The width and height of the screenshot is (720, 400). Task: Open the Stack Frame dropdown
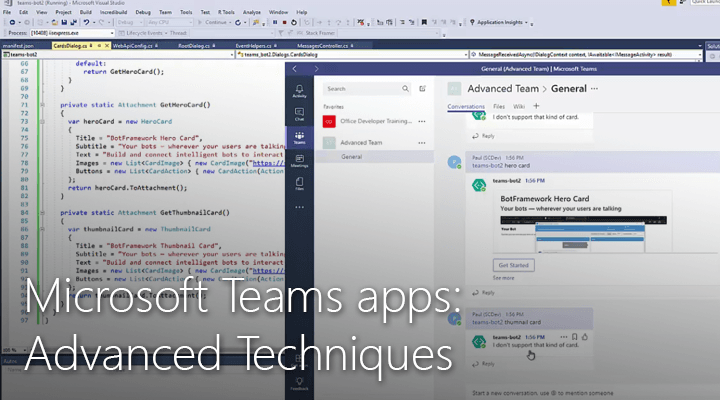[389, 33]
